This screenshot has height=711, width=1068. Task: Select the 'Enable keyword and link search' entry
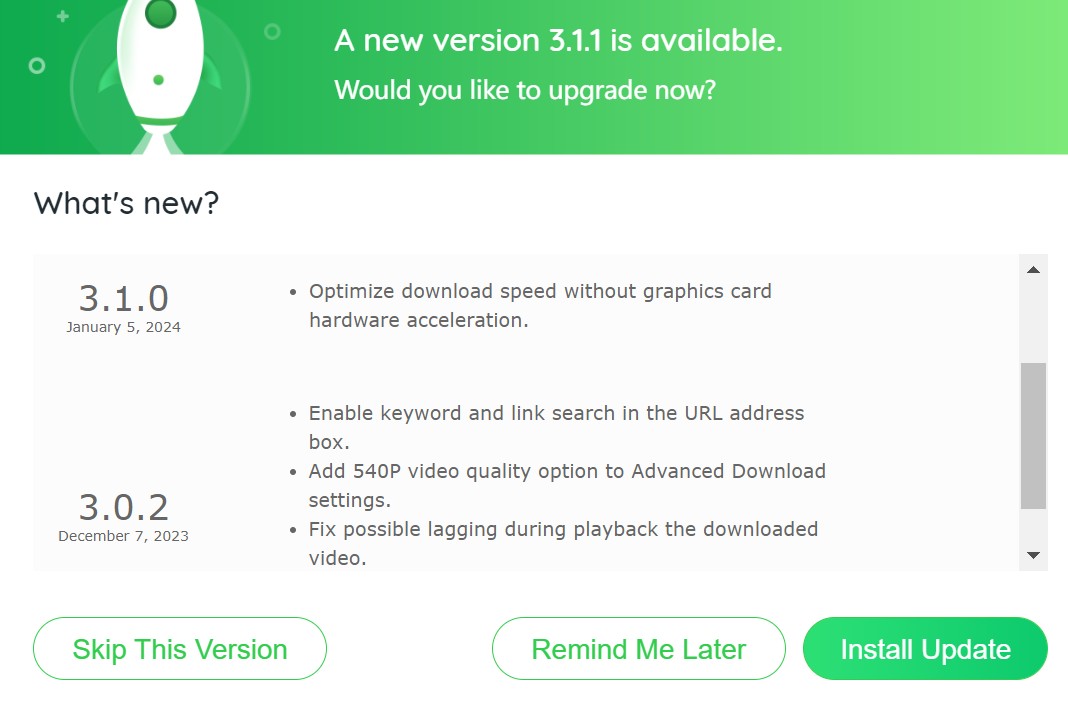(x=546, y=427)
